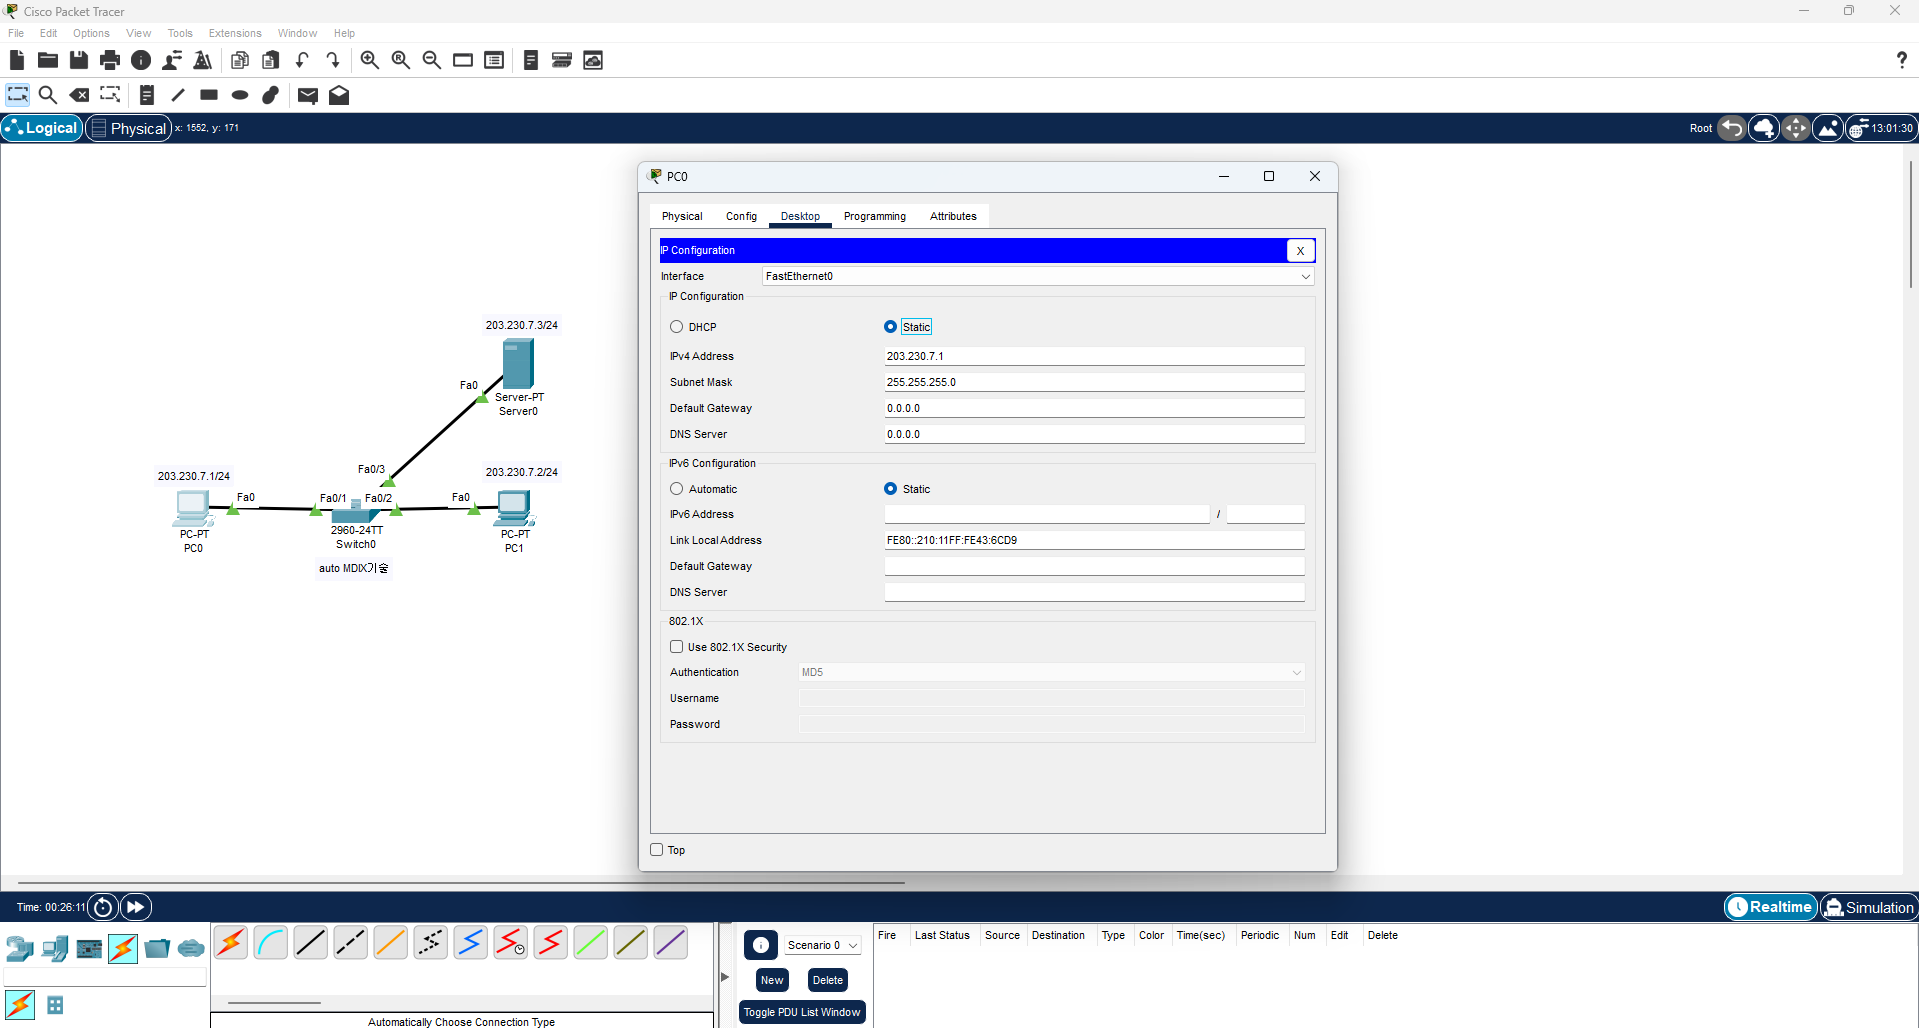
Task: Click the Fast Forward Time button
Action: 135,907
